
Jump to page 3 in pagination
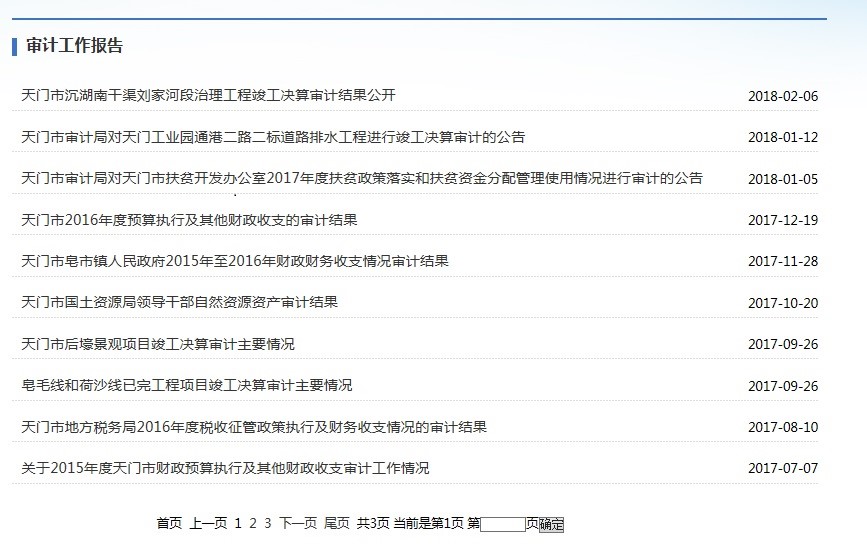pos(268,523)
